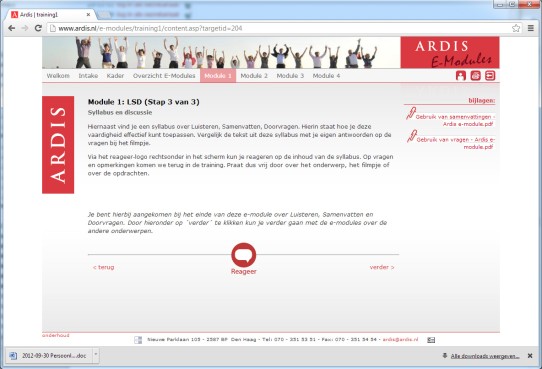This screenshot has height=369, width=542.
Task: Click the print page icon
Action: pyautogui.click(x=475, y=75)
